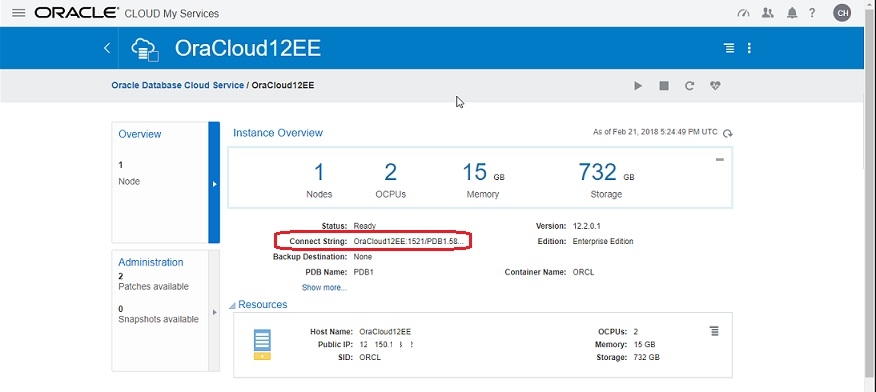Viewport: 876px width, 392px height.
Task: Click the Status value Ready
Action: (365, 226)
